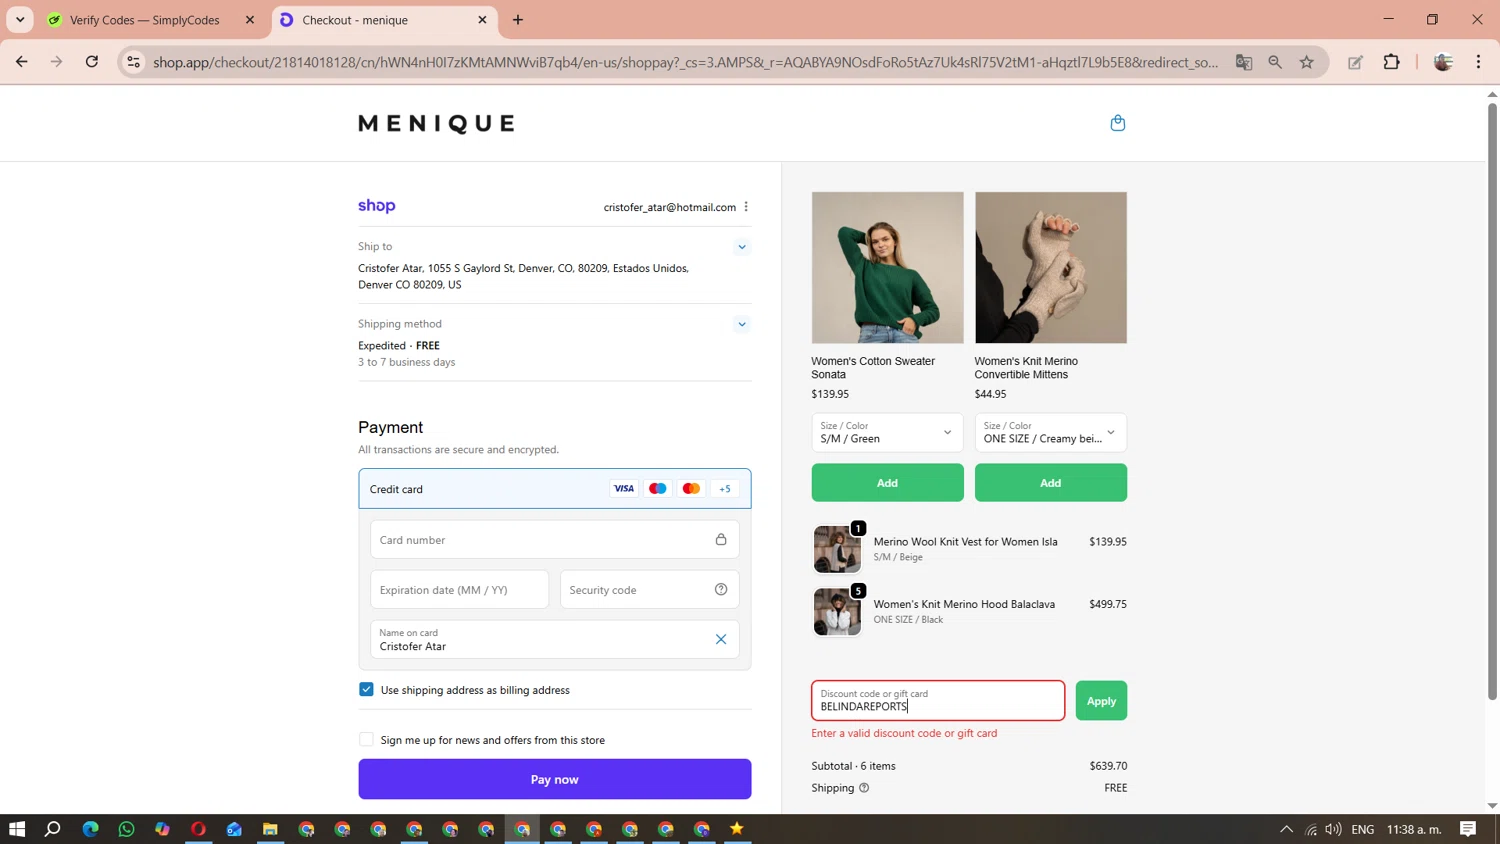This screenshot has width=1500, height=844.
Task: Open zoom level icon in address bar
Action: pyautogui.click(x=1275, y=62)
